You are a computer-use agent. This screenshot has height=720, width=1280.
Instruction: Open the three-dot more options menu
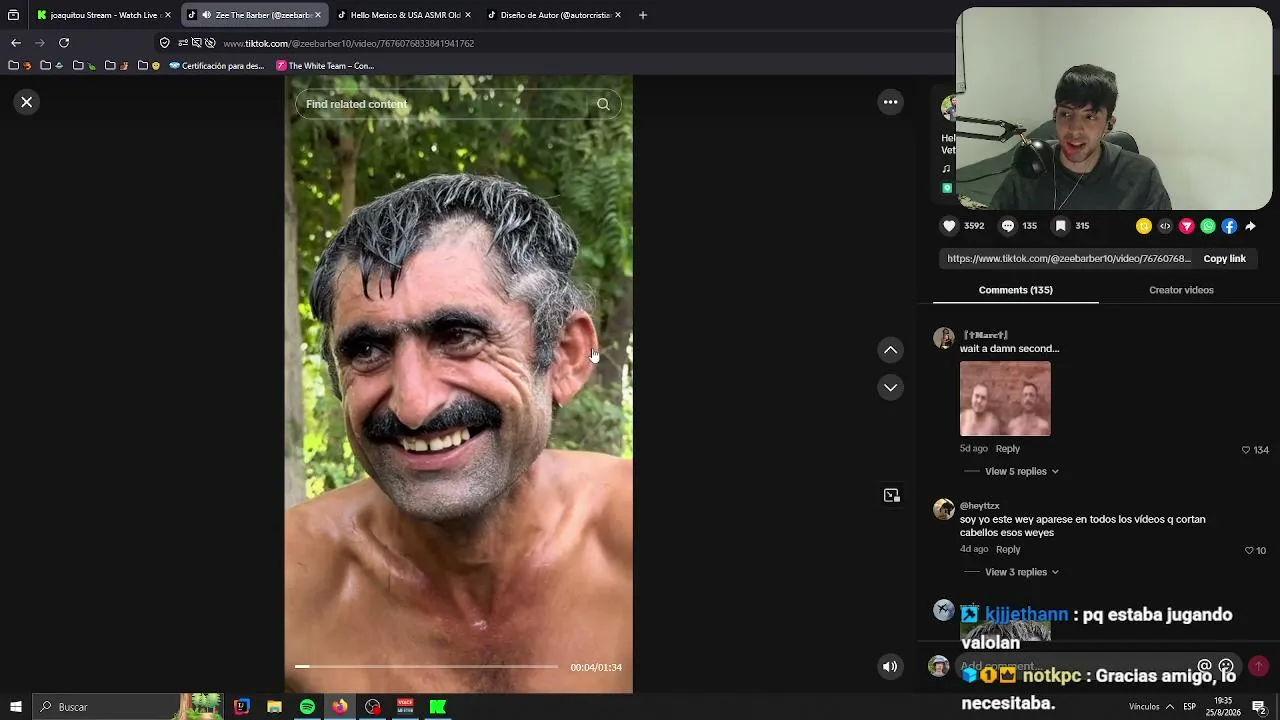890,102
